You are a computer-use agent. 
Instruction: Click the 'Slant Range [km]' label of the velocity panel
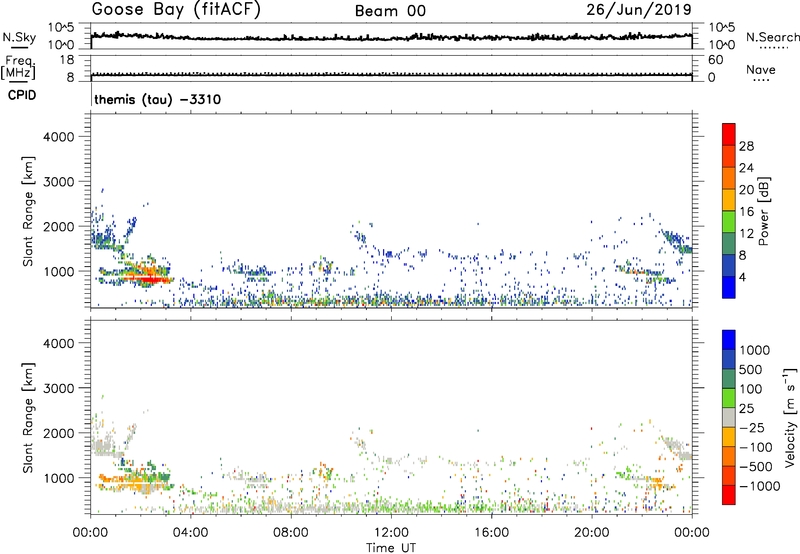28,417
